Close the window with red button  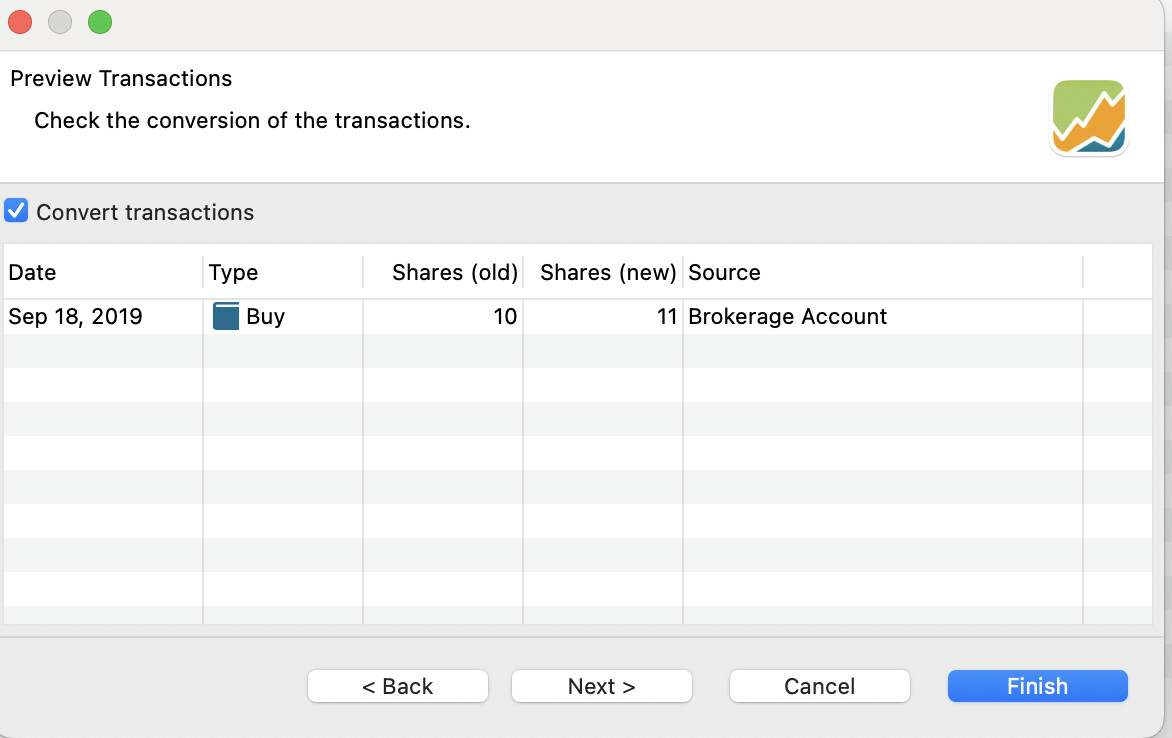(20, 22)
